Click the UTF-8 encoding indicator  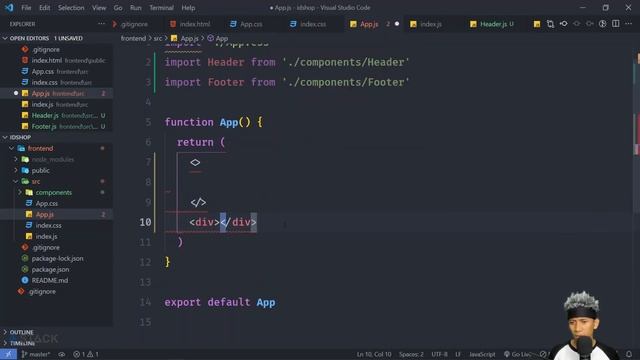tap(439, 354)
